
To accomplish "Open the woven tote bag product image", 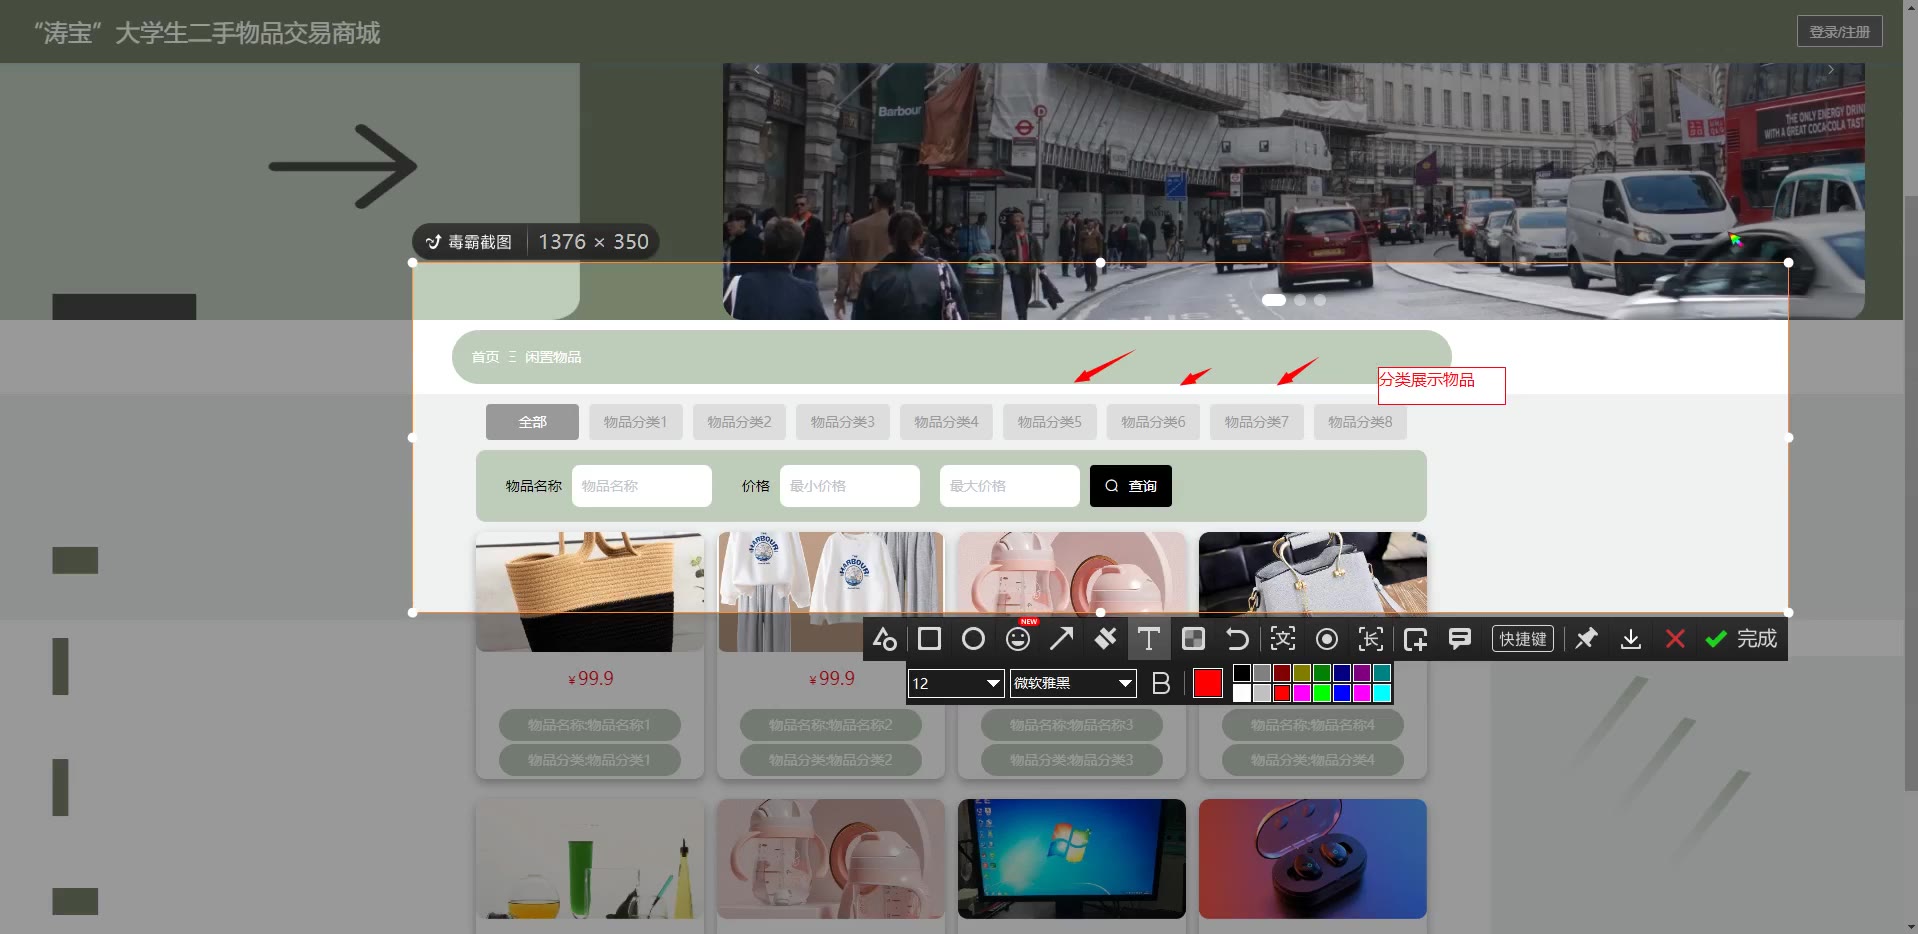I will (590, 592).
